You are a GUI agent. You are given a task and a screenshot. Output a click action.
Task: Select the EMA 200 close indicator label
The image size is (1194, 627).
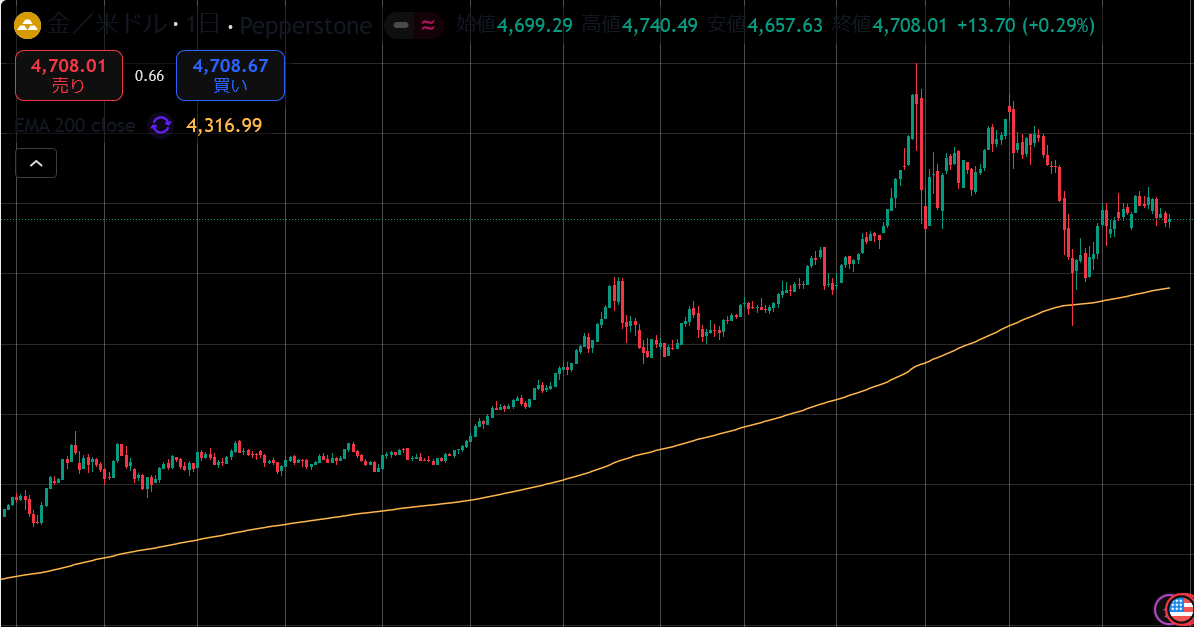(75, 125)
